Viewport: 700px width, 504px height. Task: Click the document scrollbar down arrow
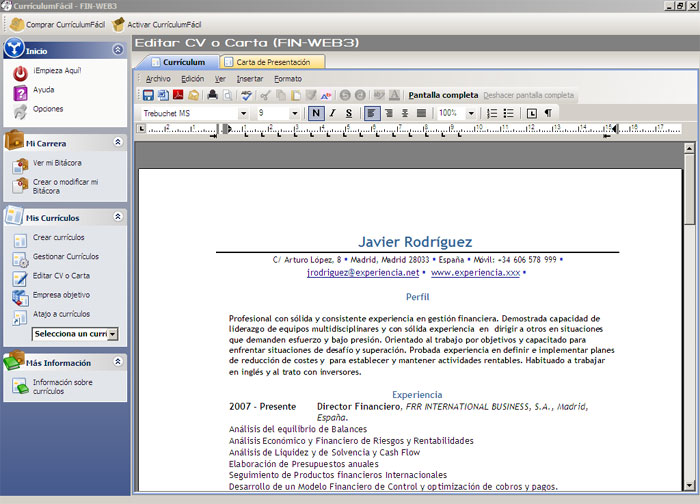689,485
